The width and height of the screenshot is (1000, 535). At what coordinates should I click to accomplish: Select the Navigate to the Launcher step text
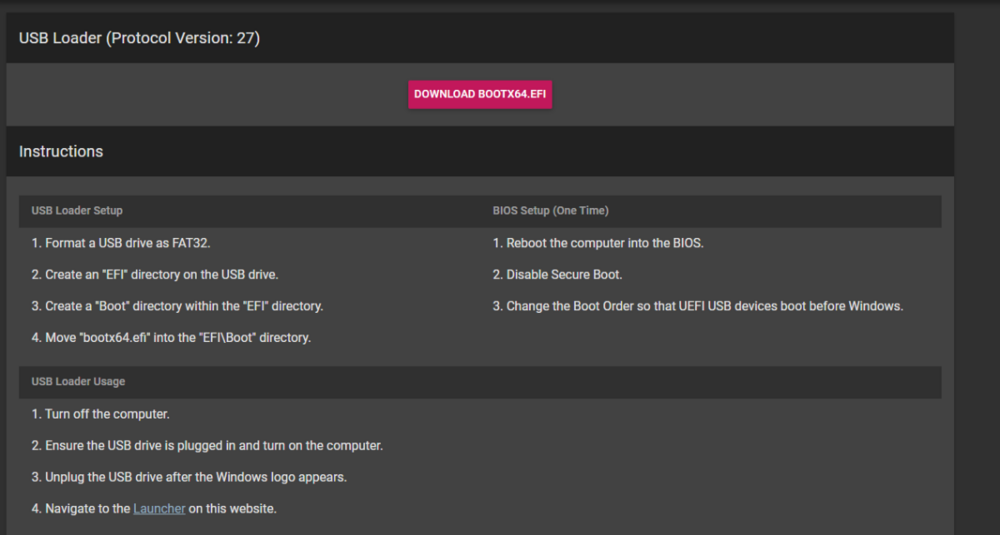154,509
